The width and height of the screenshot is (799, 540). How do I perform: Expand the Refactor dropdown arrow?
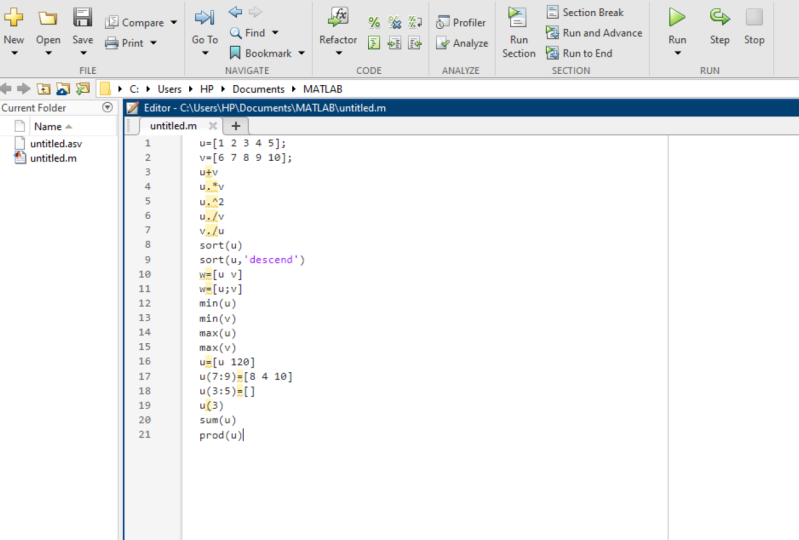[x=338, y=53]
